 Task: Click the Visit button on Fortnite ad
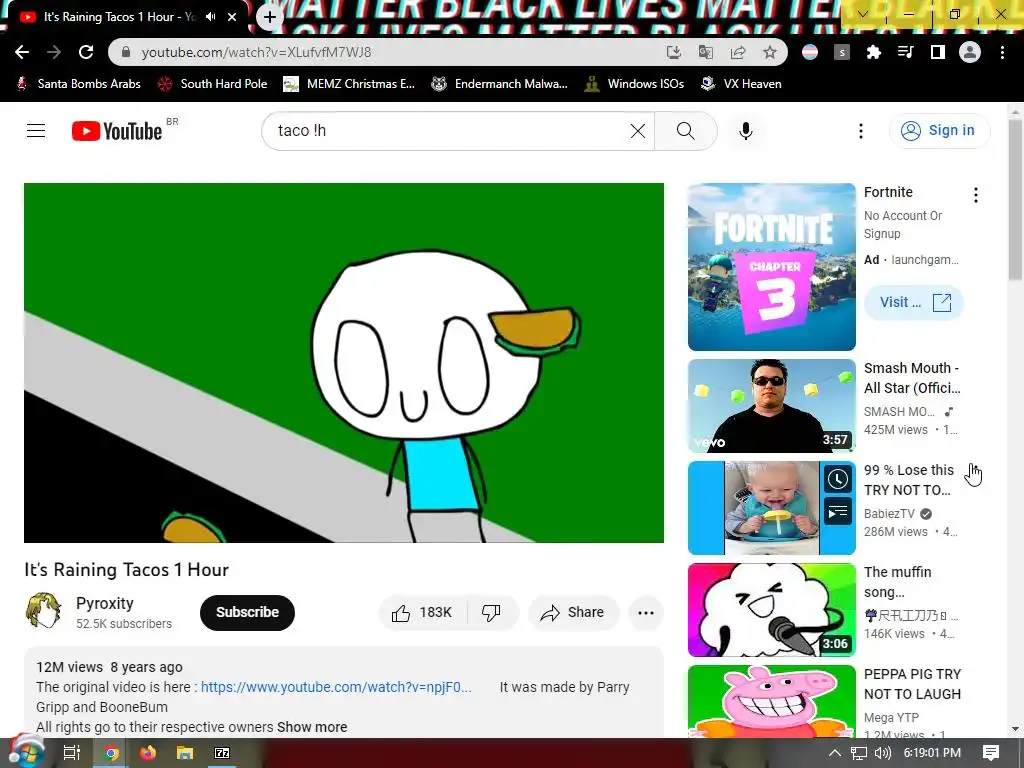coord(914,302)
